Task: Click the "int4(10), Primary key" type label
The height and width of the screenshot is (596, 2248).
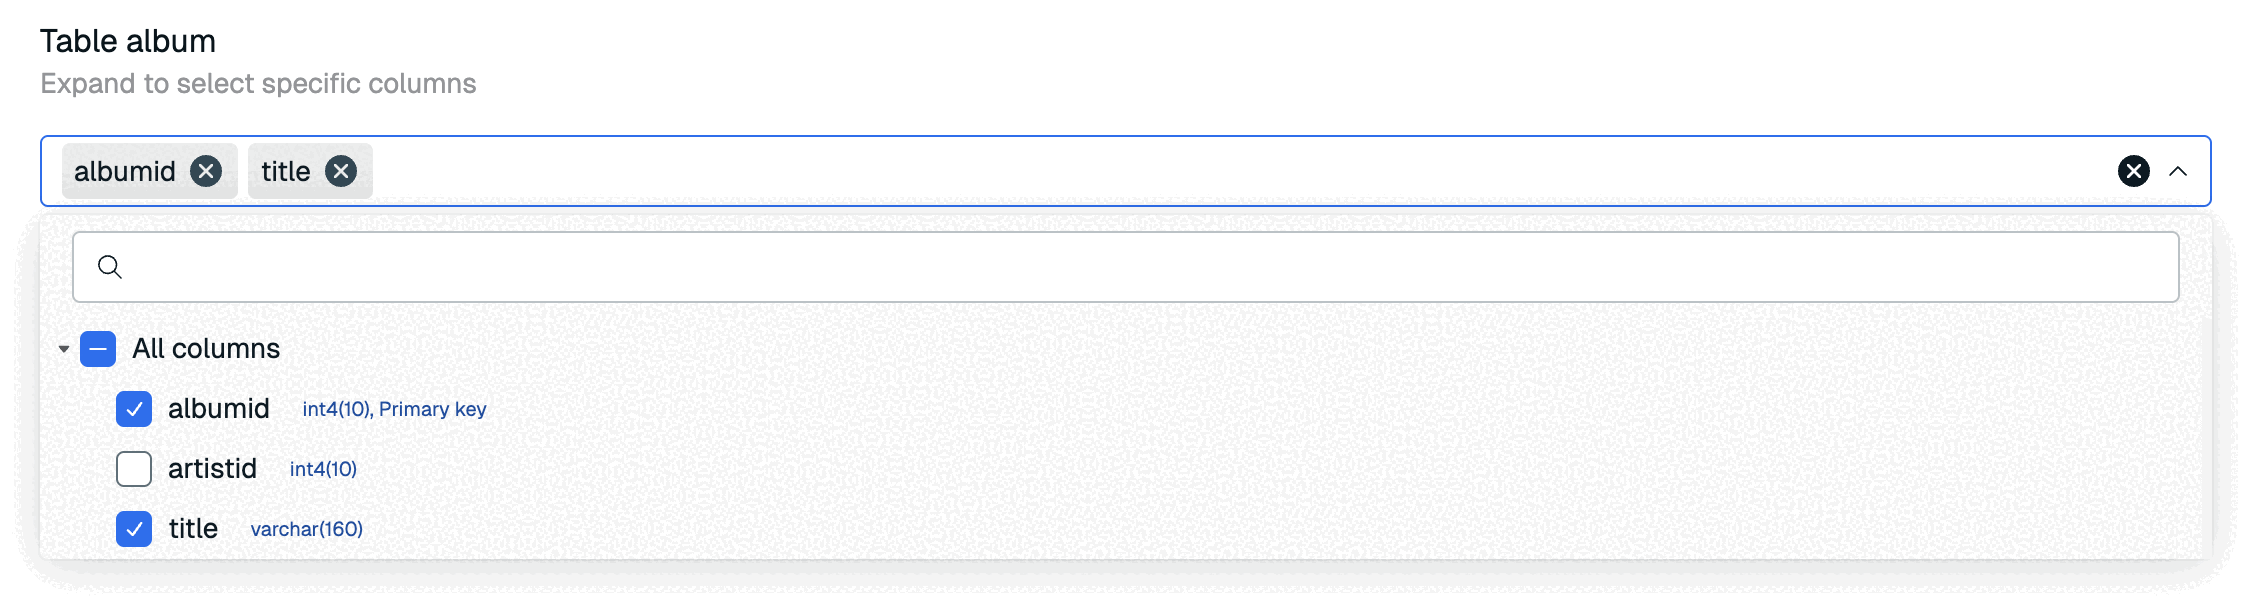Action: click(394, 409)
